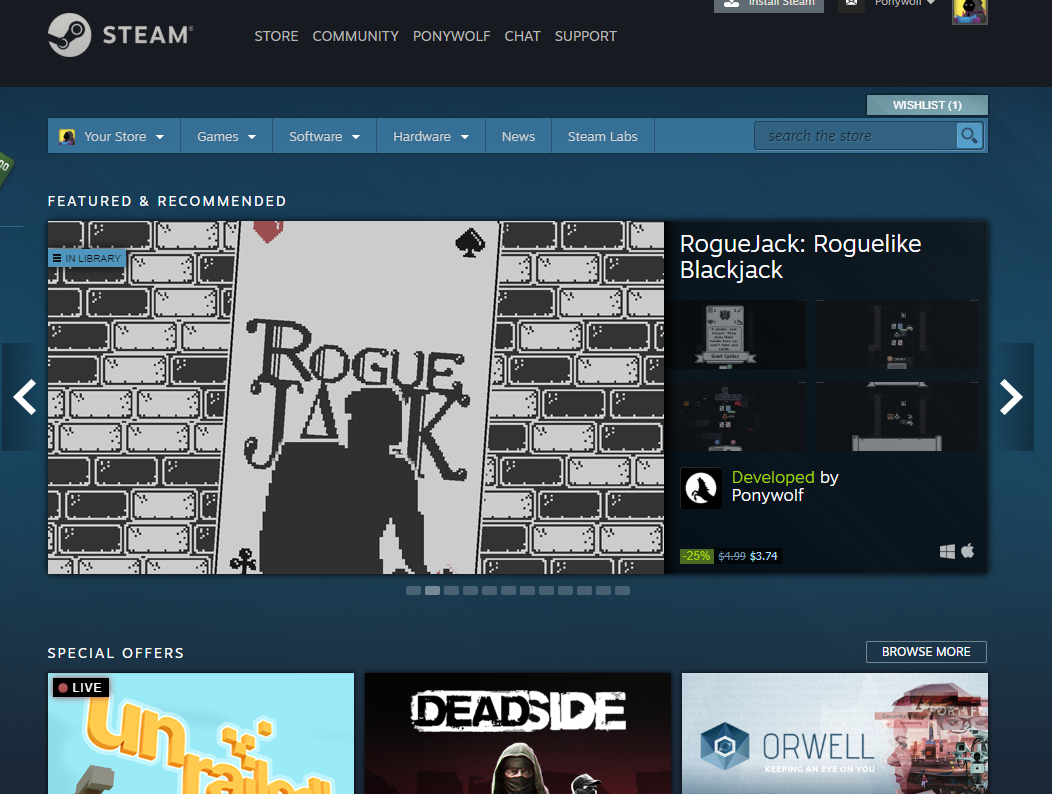Click the search the store field
Viewport: 1052px width, 794px height.
pos(855,136)
